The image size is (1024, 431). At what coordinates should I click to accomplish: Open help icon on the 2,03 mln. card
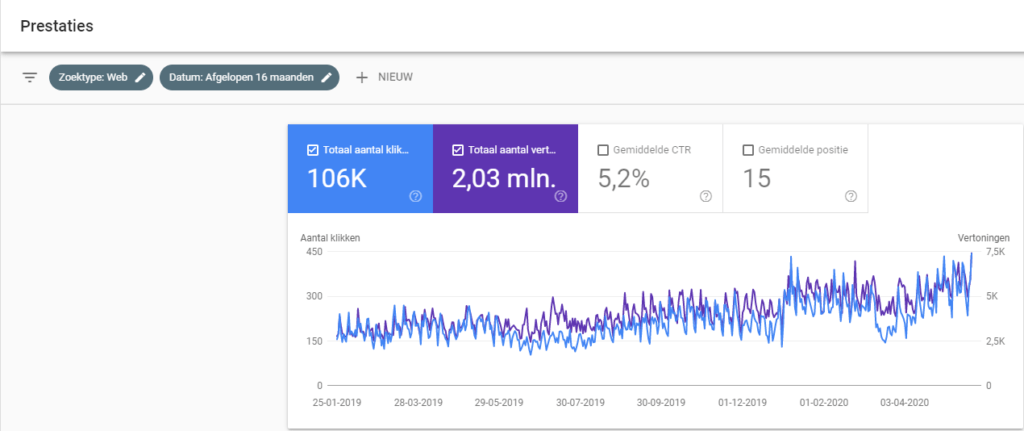[560, 196]
